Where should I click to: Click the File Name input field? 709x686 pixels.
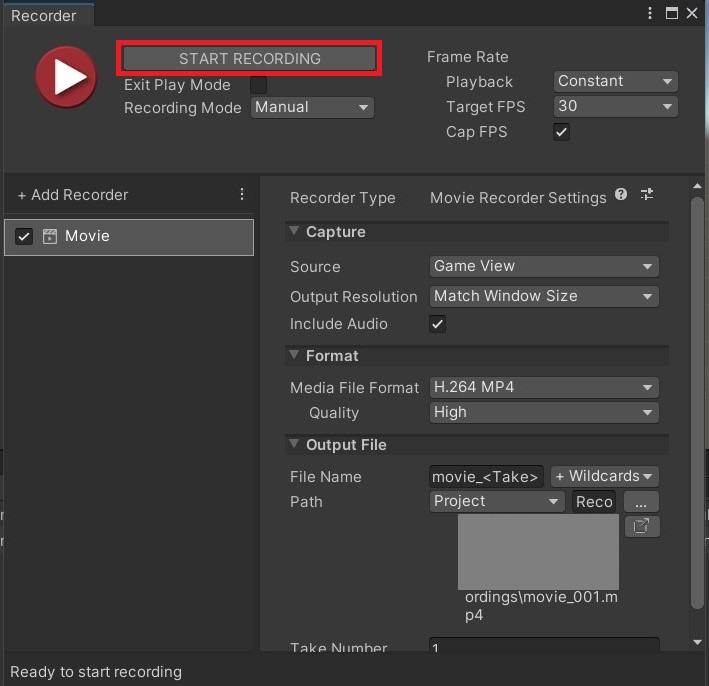(486, 477)
